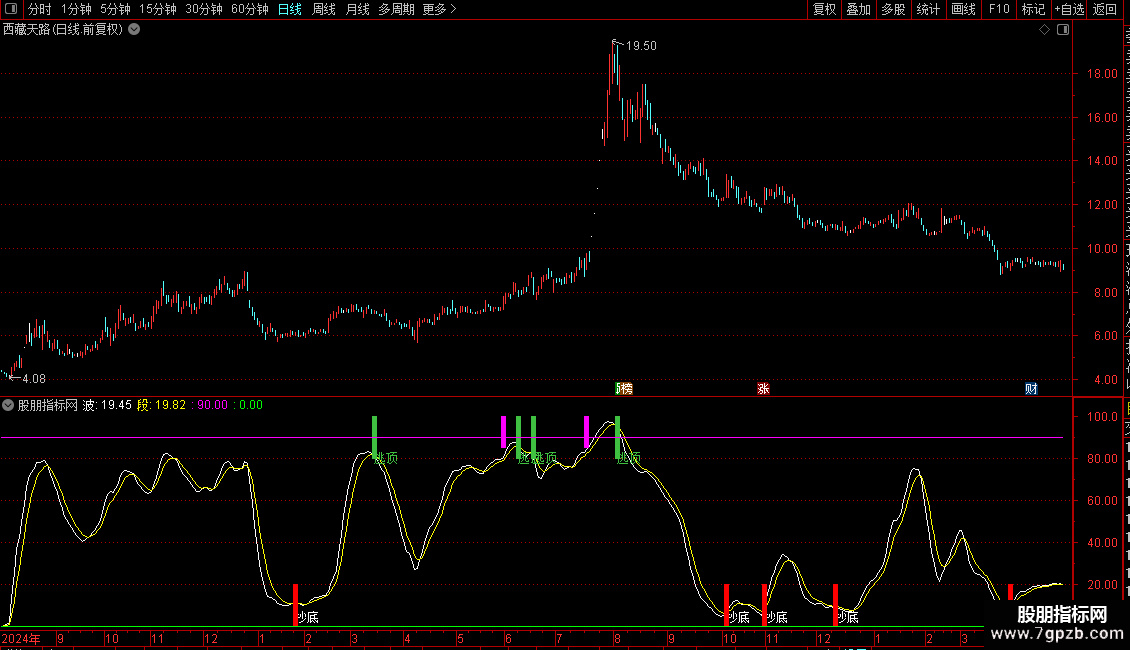The height and width of the screenshot is (650, 1130).
Task: Click the blue 财 marker icon
Action: pos(1031,389)
